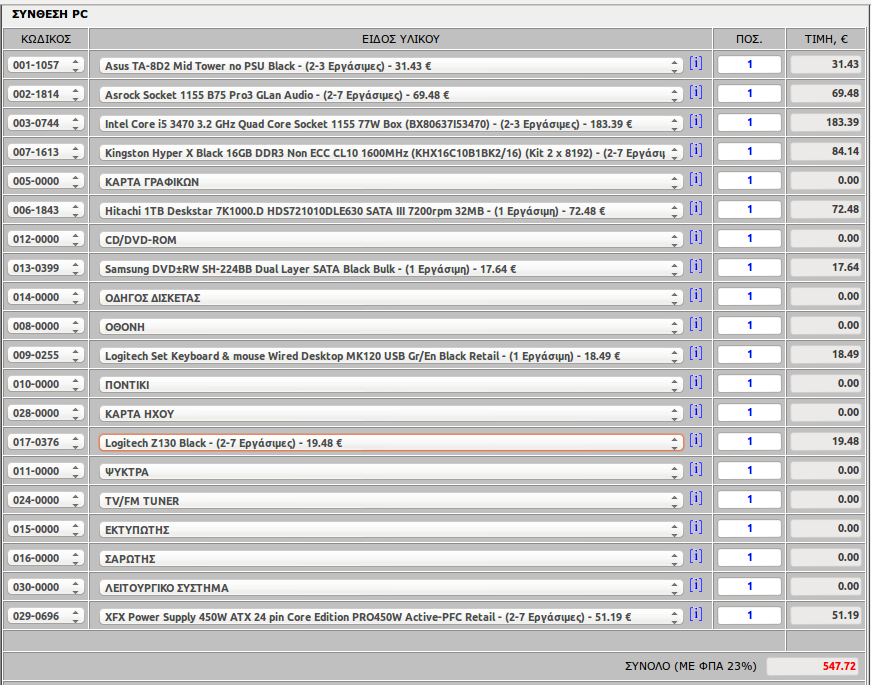
Task: Show info for Logitech Z130 speakers
Action: point(695,440)
